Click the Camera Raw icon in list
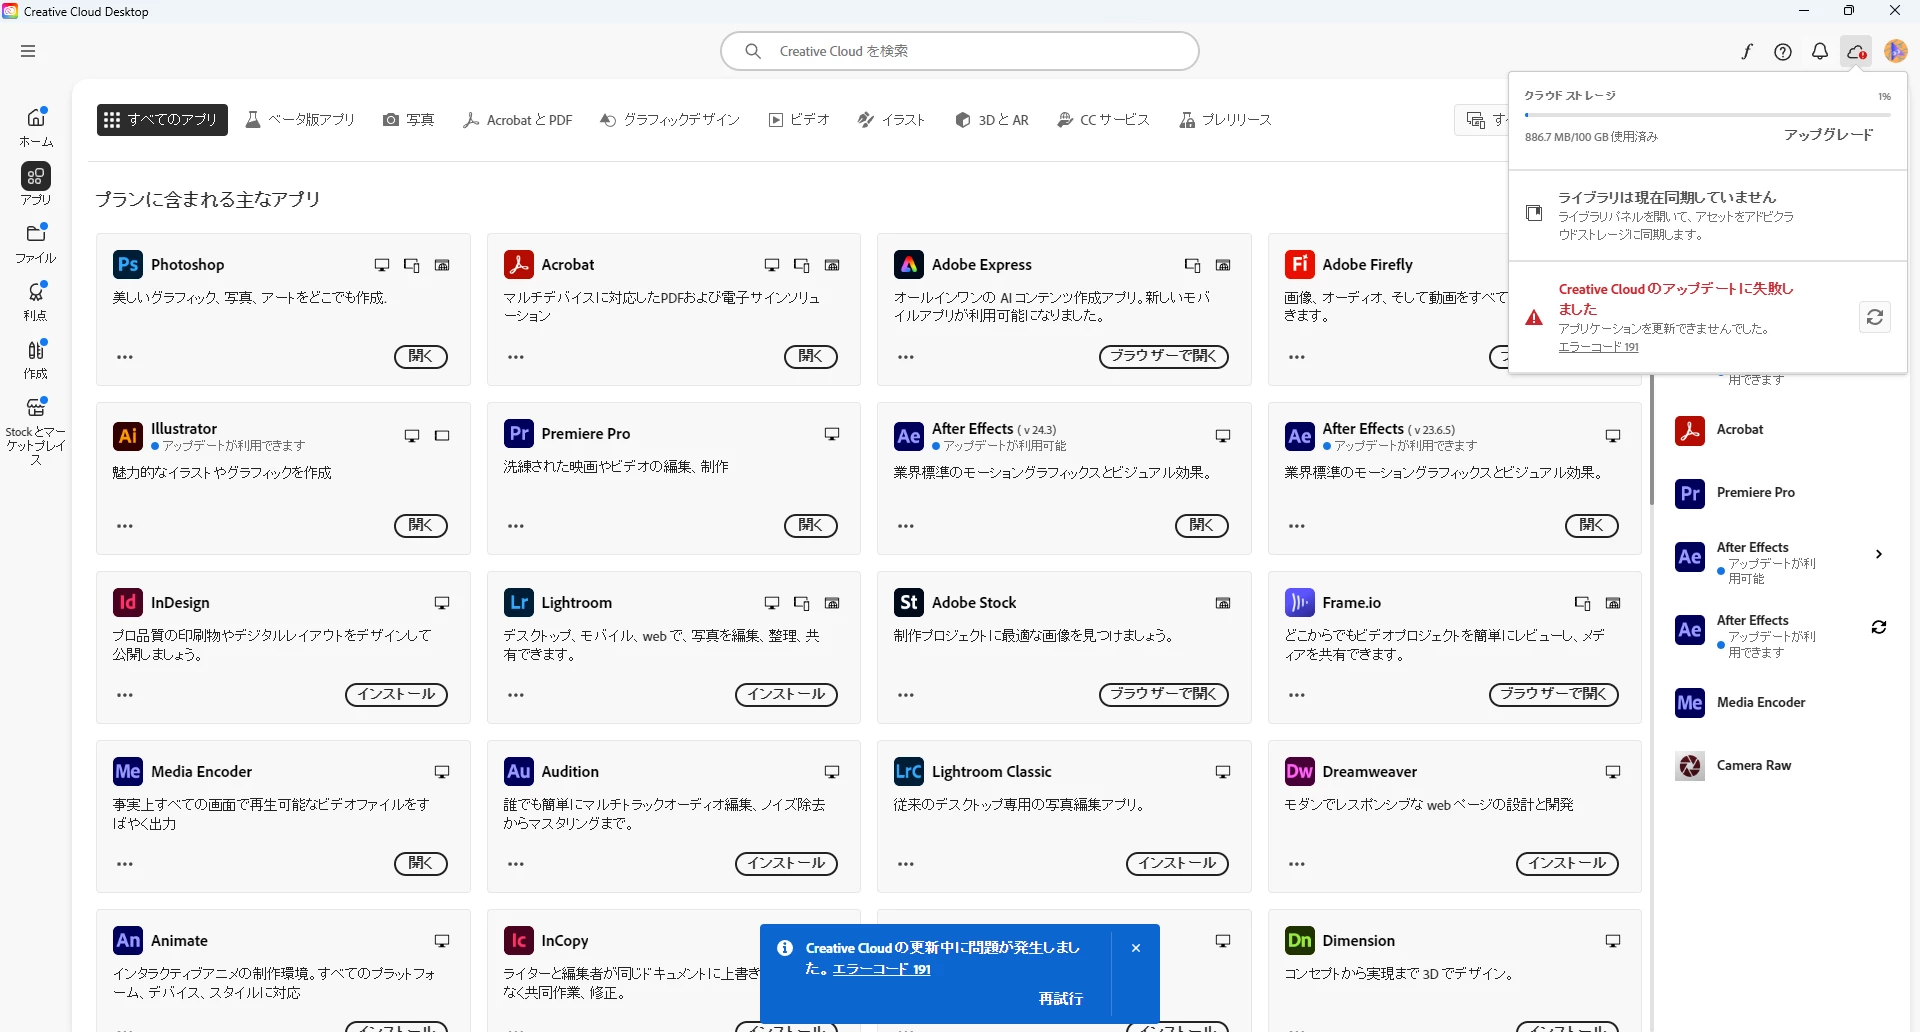The image size is (1920, 1032). pyautogui.click(x=1690, y=766)
